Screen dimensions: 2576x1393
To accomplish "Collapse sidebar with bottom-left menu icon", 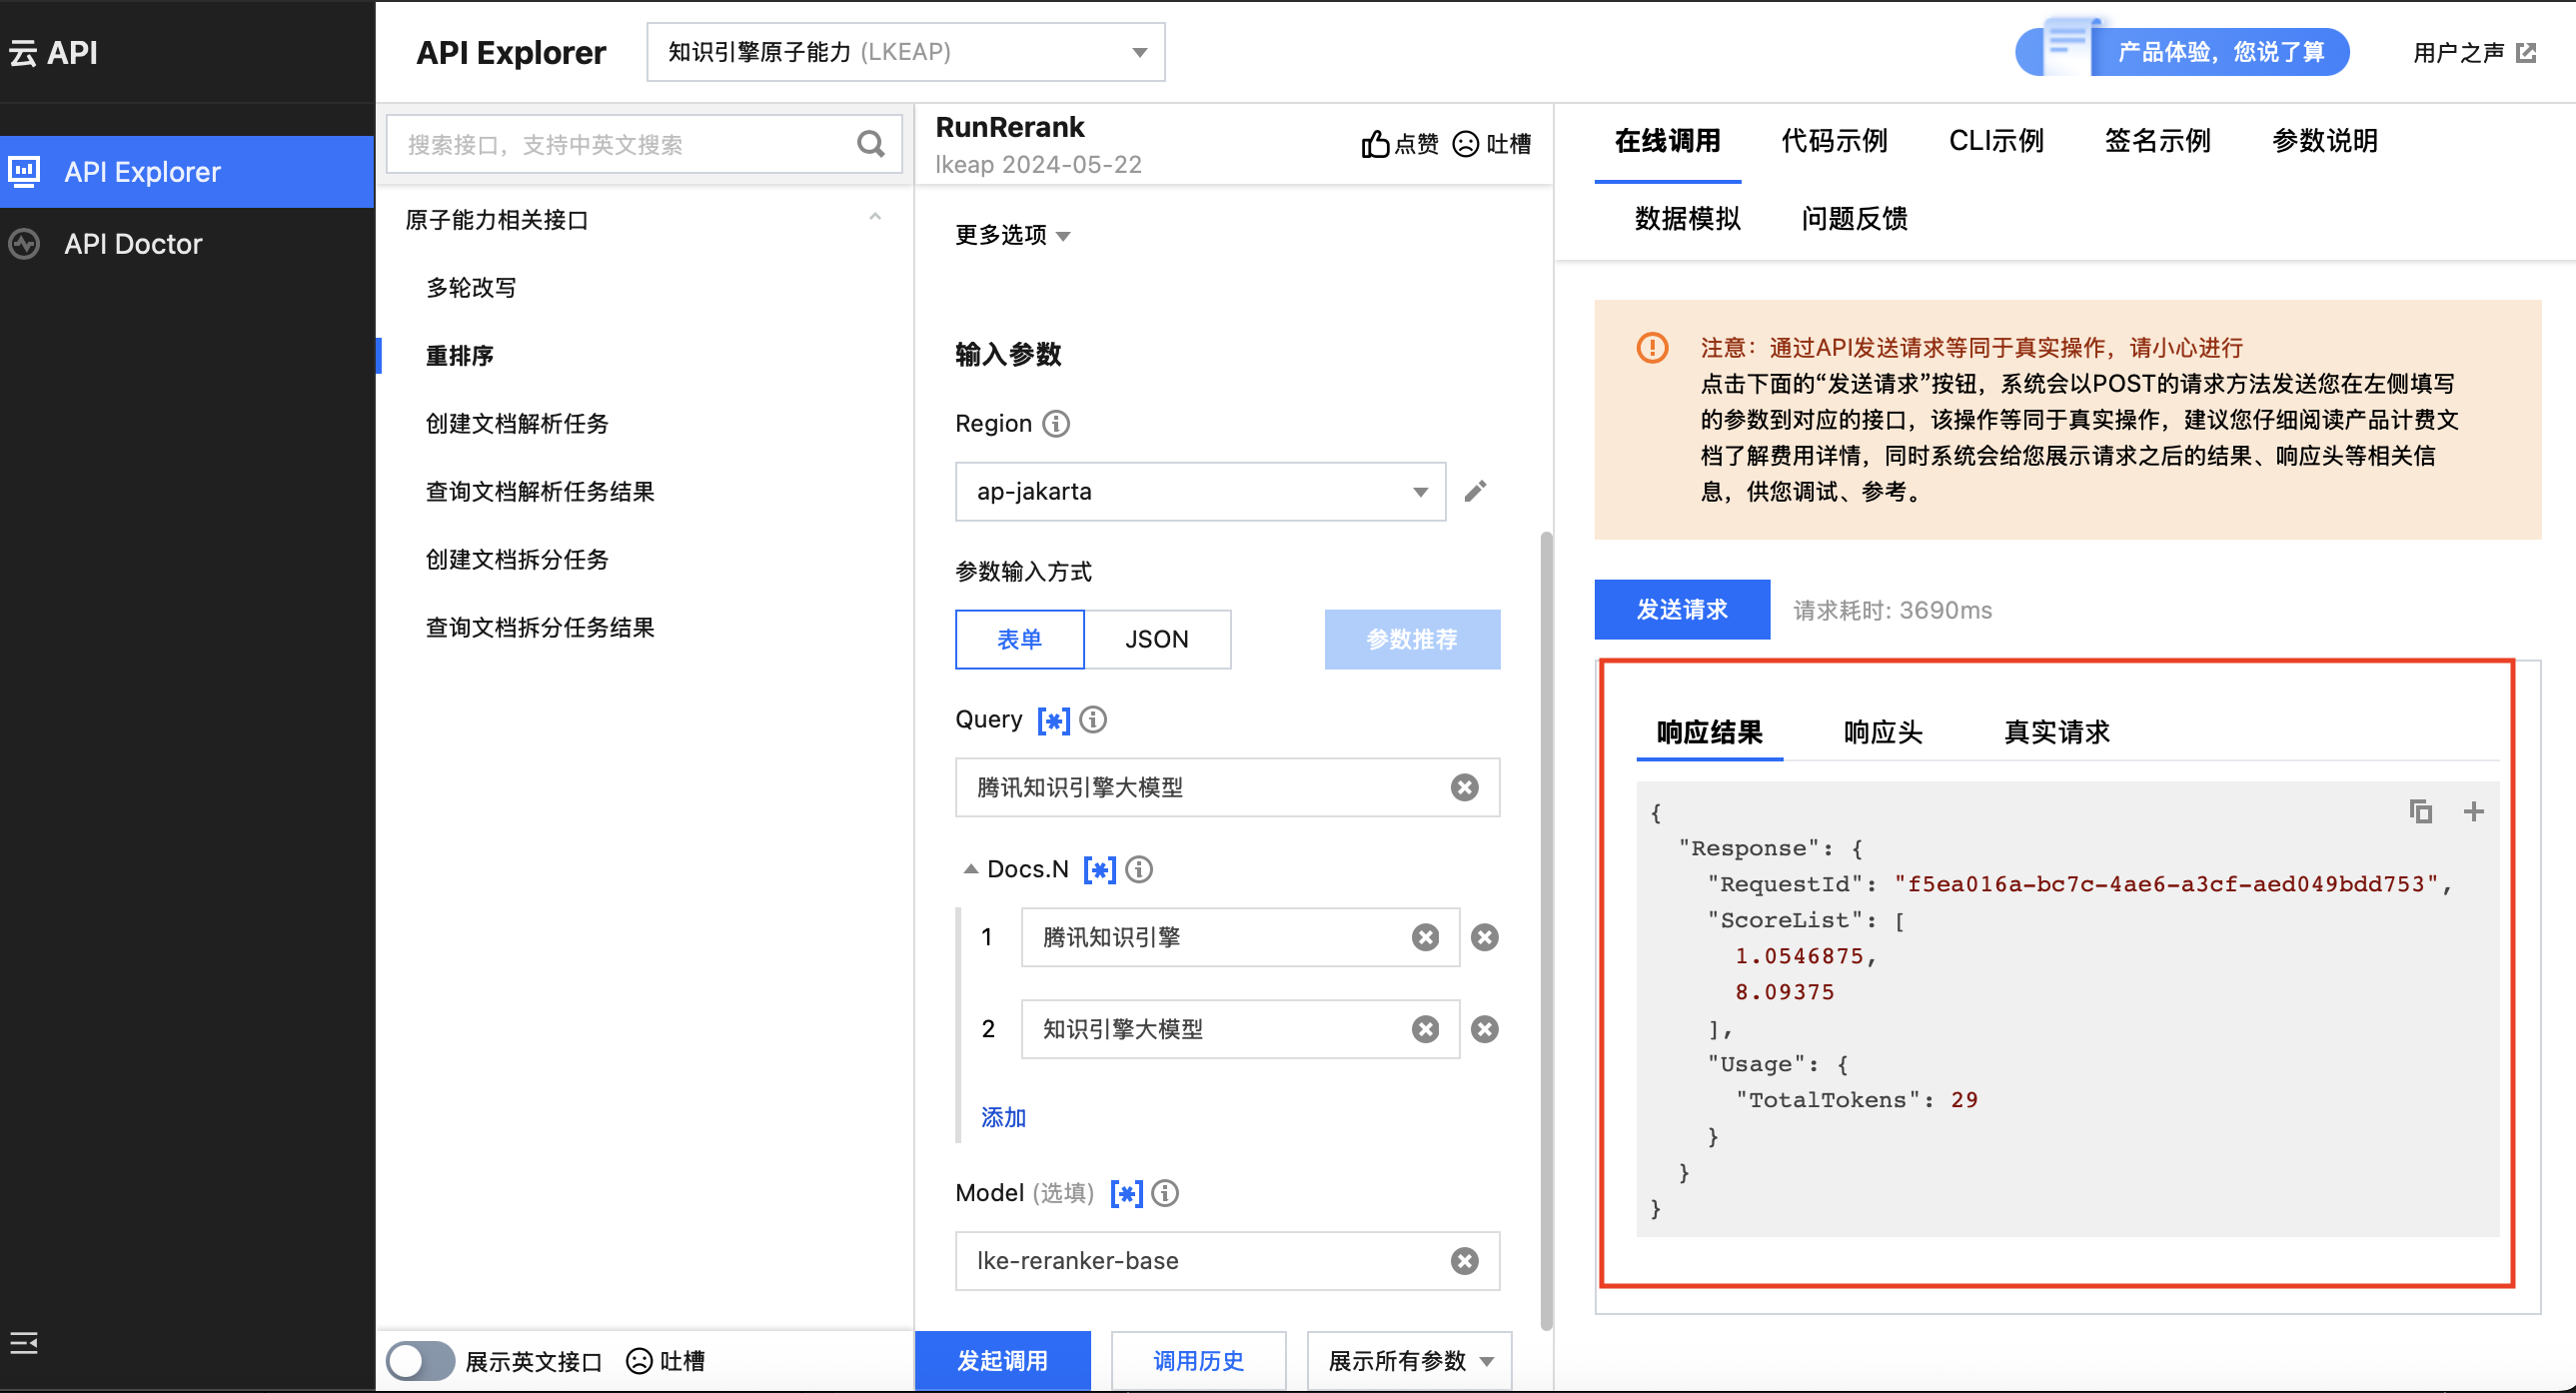I will [x=24, y=1343].
